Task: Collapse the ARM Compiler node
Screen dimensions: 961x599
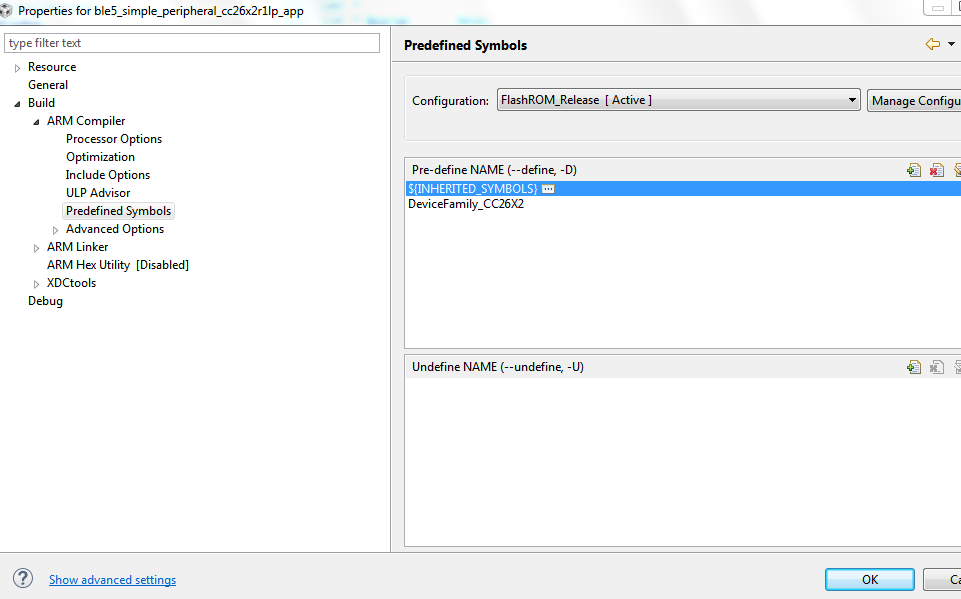Action: pos(37,122)
